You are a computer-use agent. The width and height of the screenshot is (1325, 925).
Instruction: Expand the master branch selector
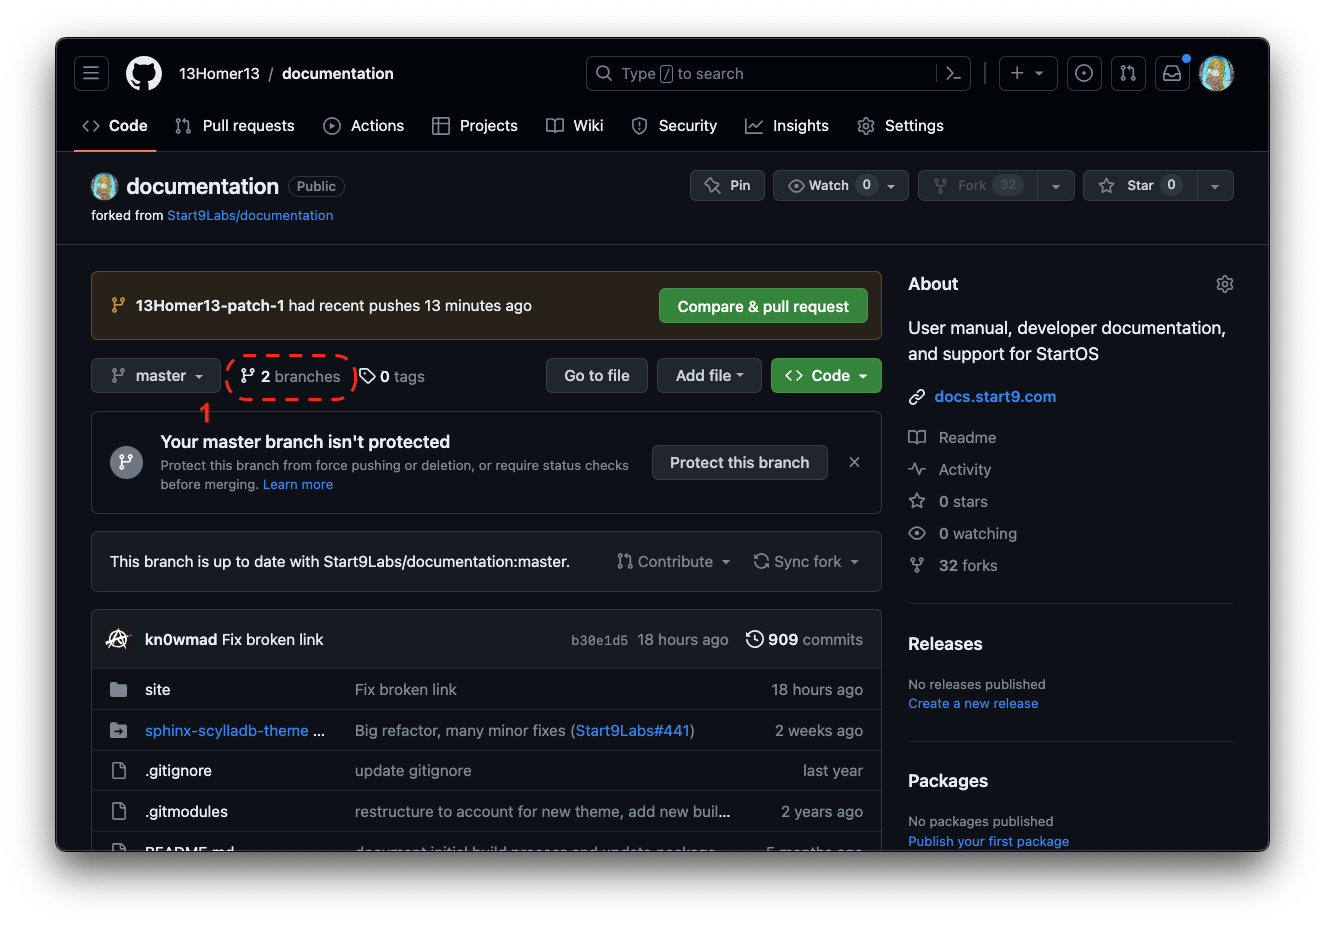[x=156, y=376]
